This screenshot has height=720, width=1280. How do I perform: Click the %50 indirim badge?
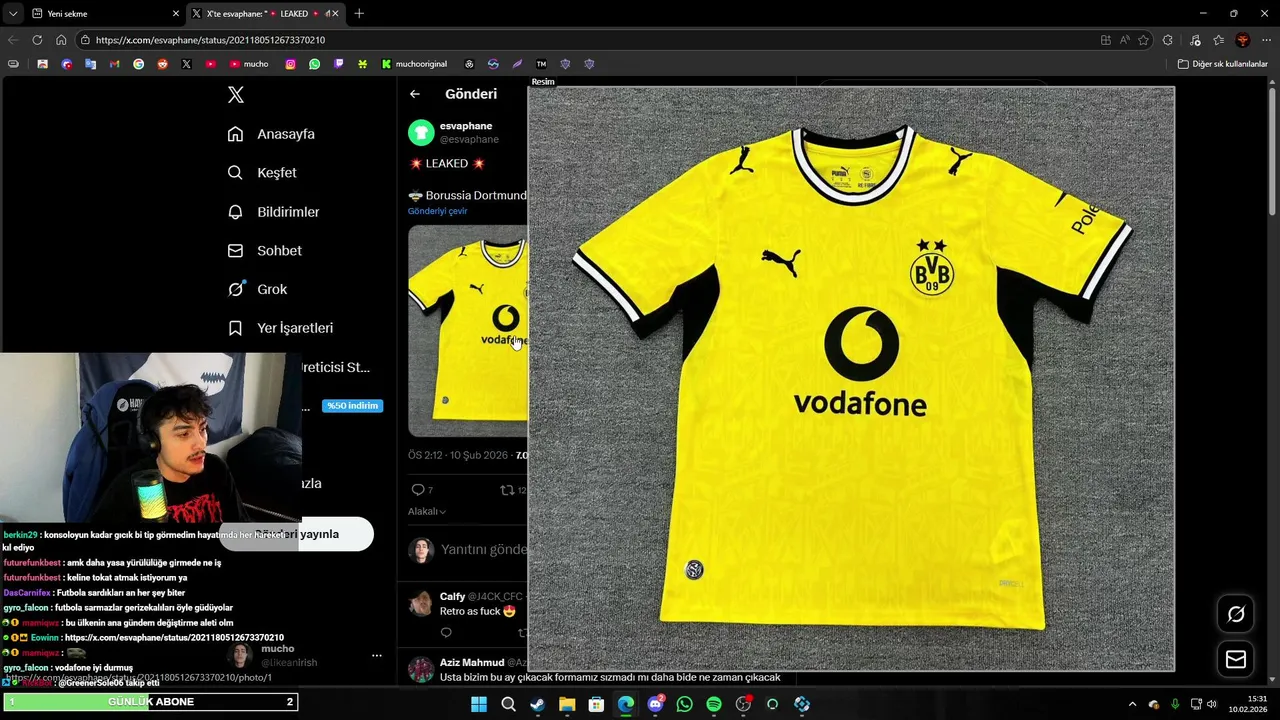click(x=352, y=405)
